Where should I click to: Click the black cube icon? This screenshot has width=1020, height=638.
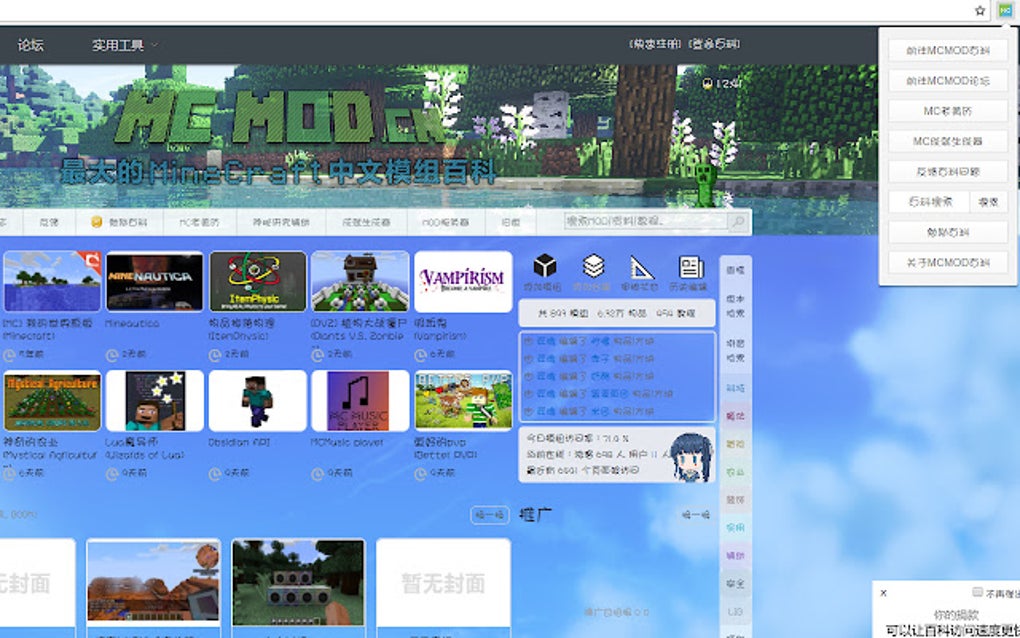click(544, 266)
